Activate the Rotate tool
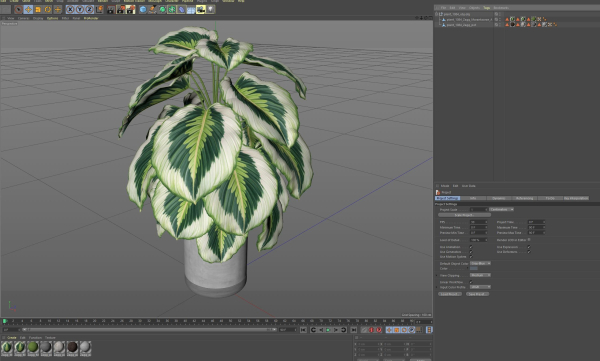Screen dimensions: 600x361 (48, 10)
